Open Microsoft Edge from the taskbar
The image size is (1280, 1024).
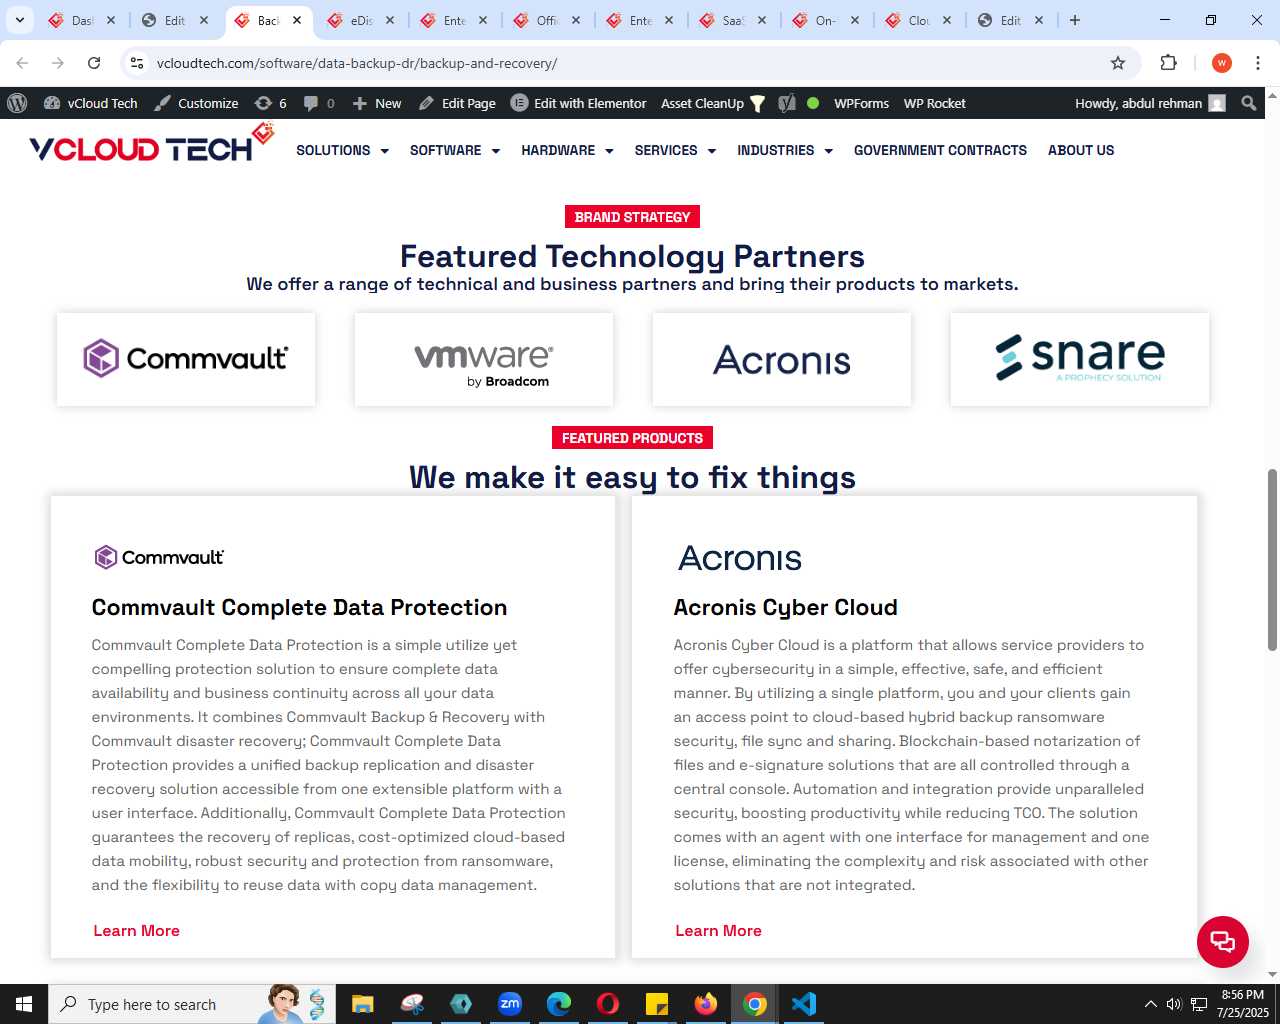[x=559, y=1004]
